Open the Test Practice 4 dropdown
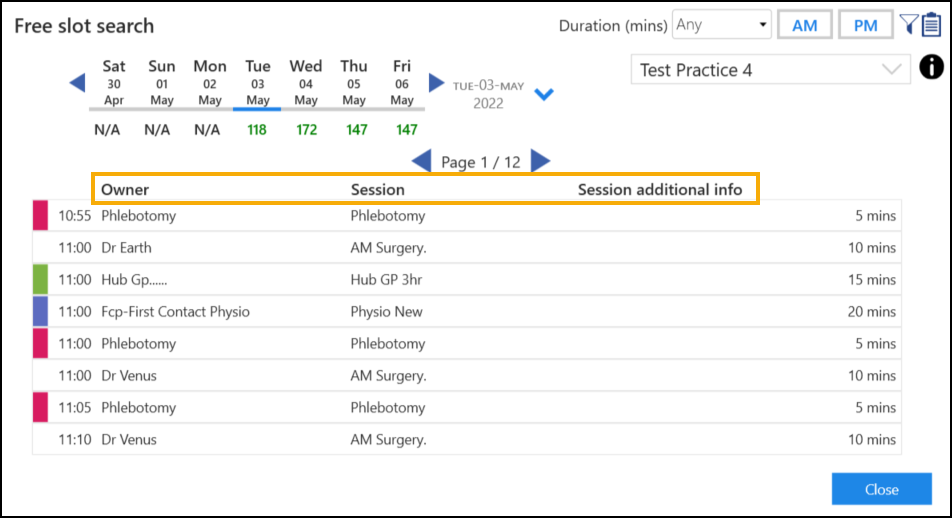Viewport: 952px width, 518px height. point(770,70)
